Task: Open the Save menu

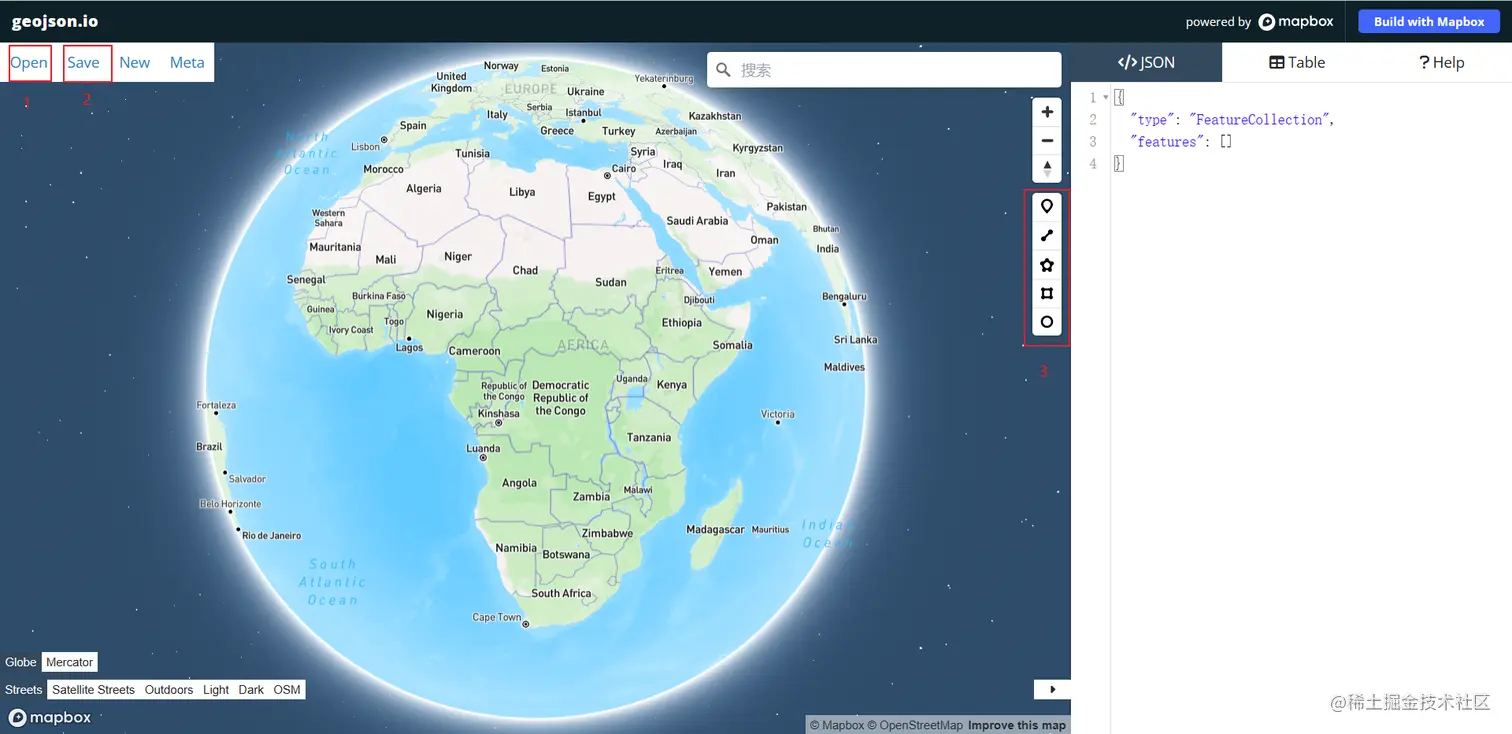Action: 84,62
